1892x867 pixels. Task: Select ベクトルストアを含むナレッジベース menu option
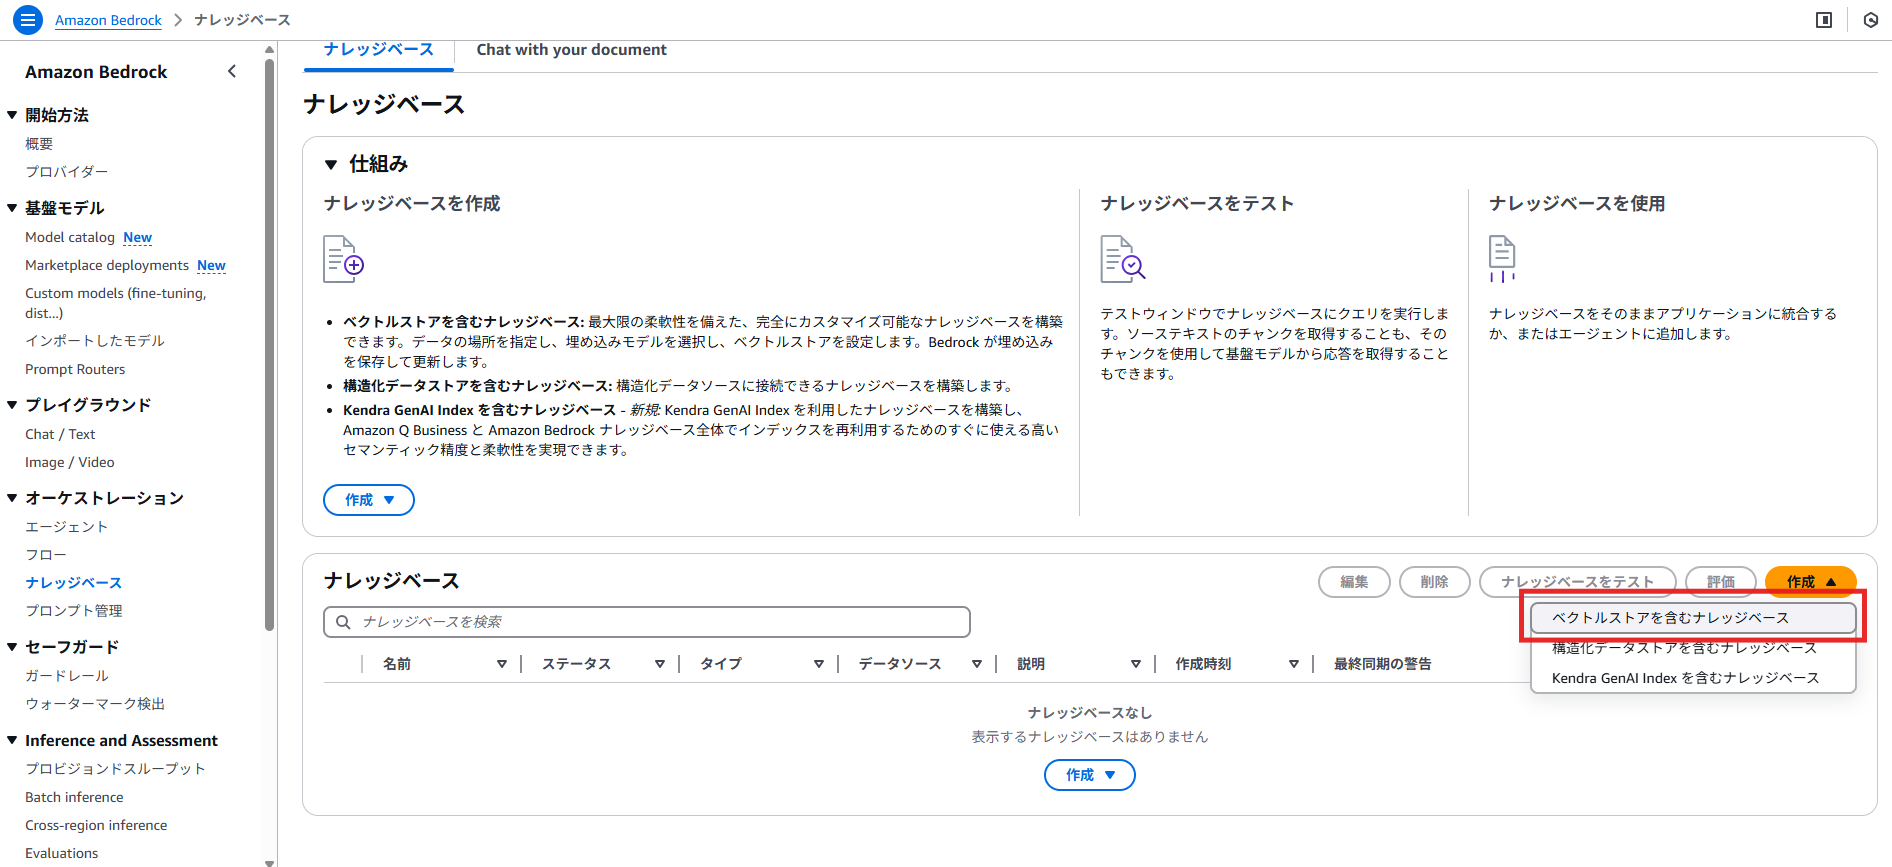pos(1693,618)
